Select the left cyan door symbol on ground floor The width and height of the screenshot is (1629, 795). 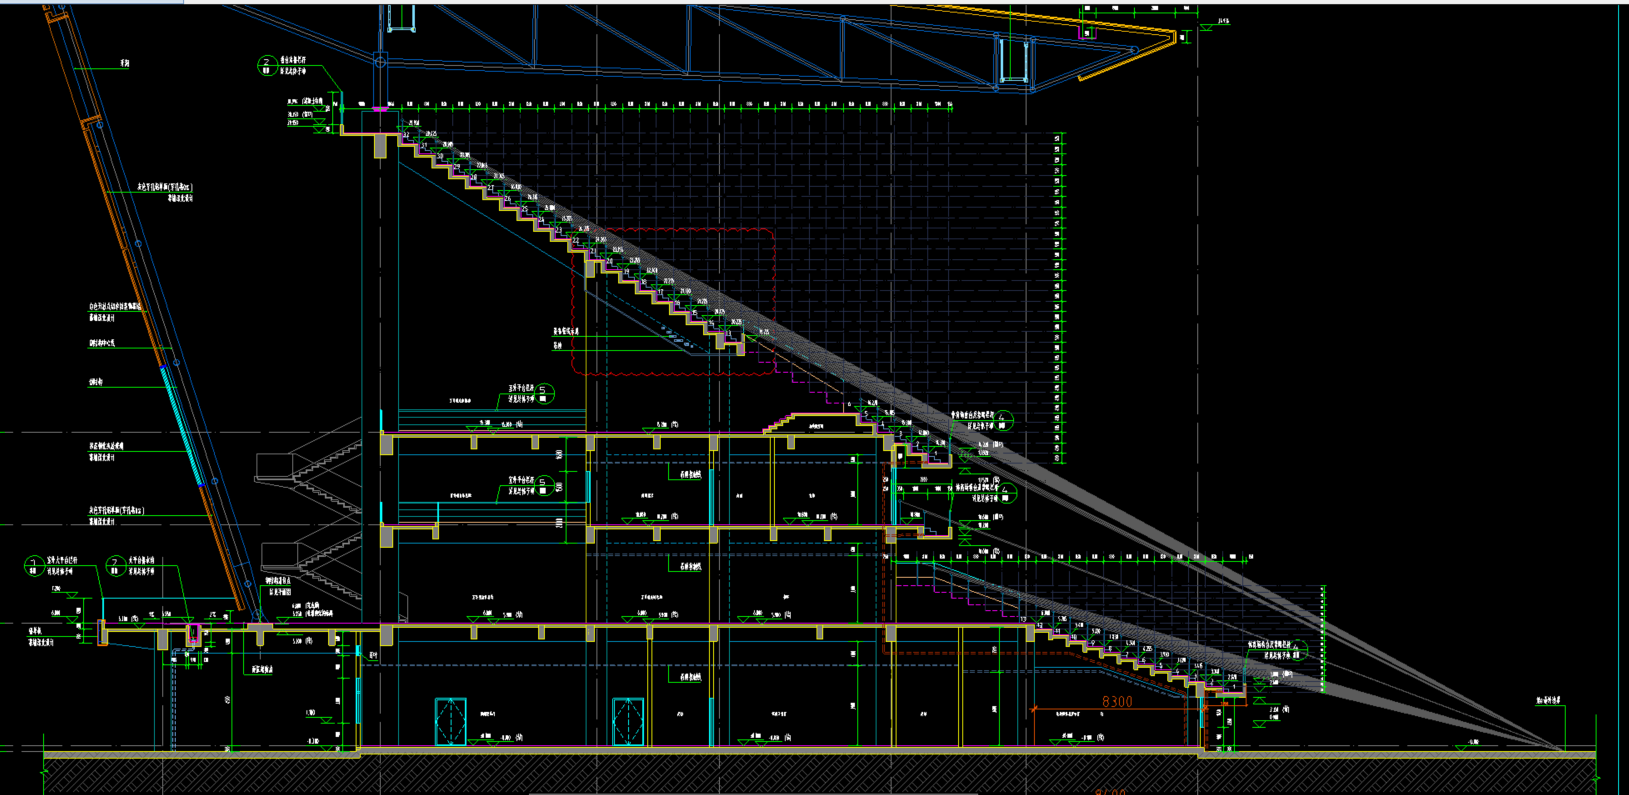pyautogui.click(x=451, y=722)
